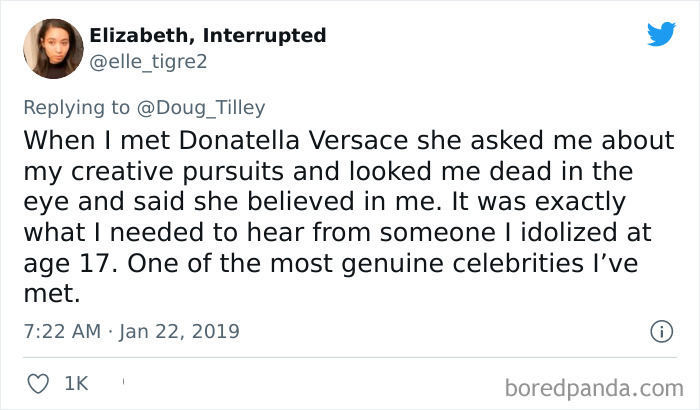Click the Twitter bird logo
Screen dimensions: 700x410
click(x=661, y=34)
